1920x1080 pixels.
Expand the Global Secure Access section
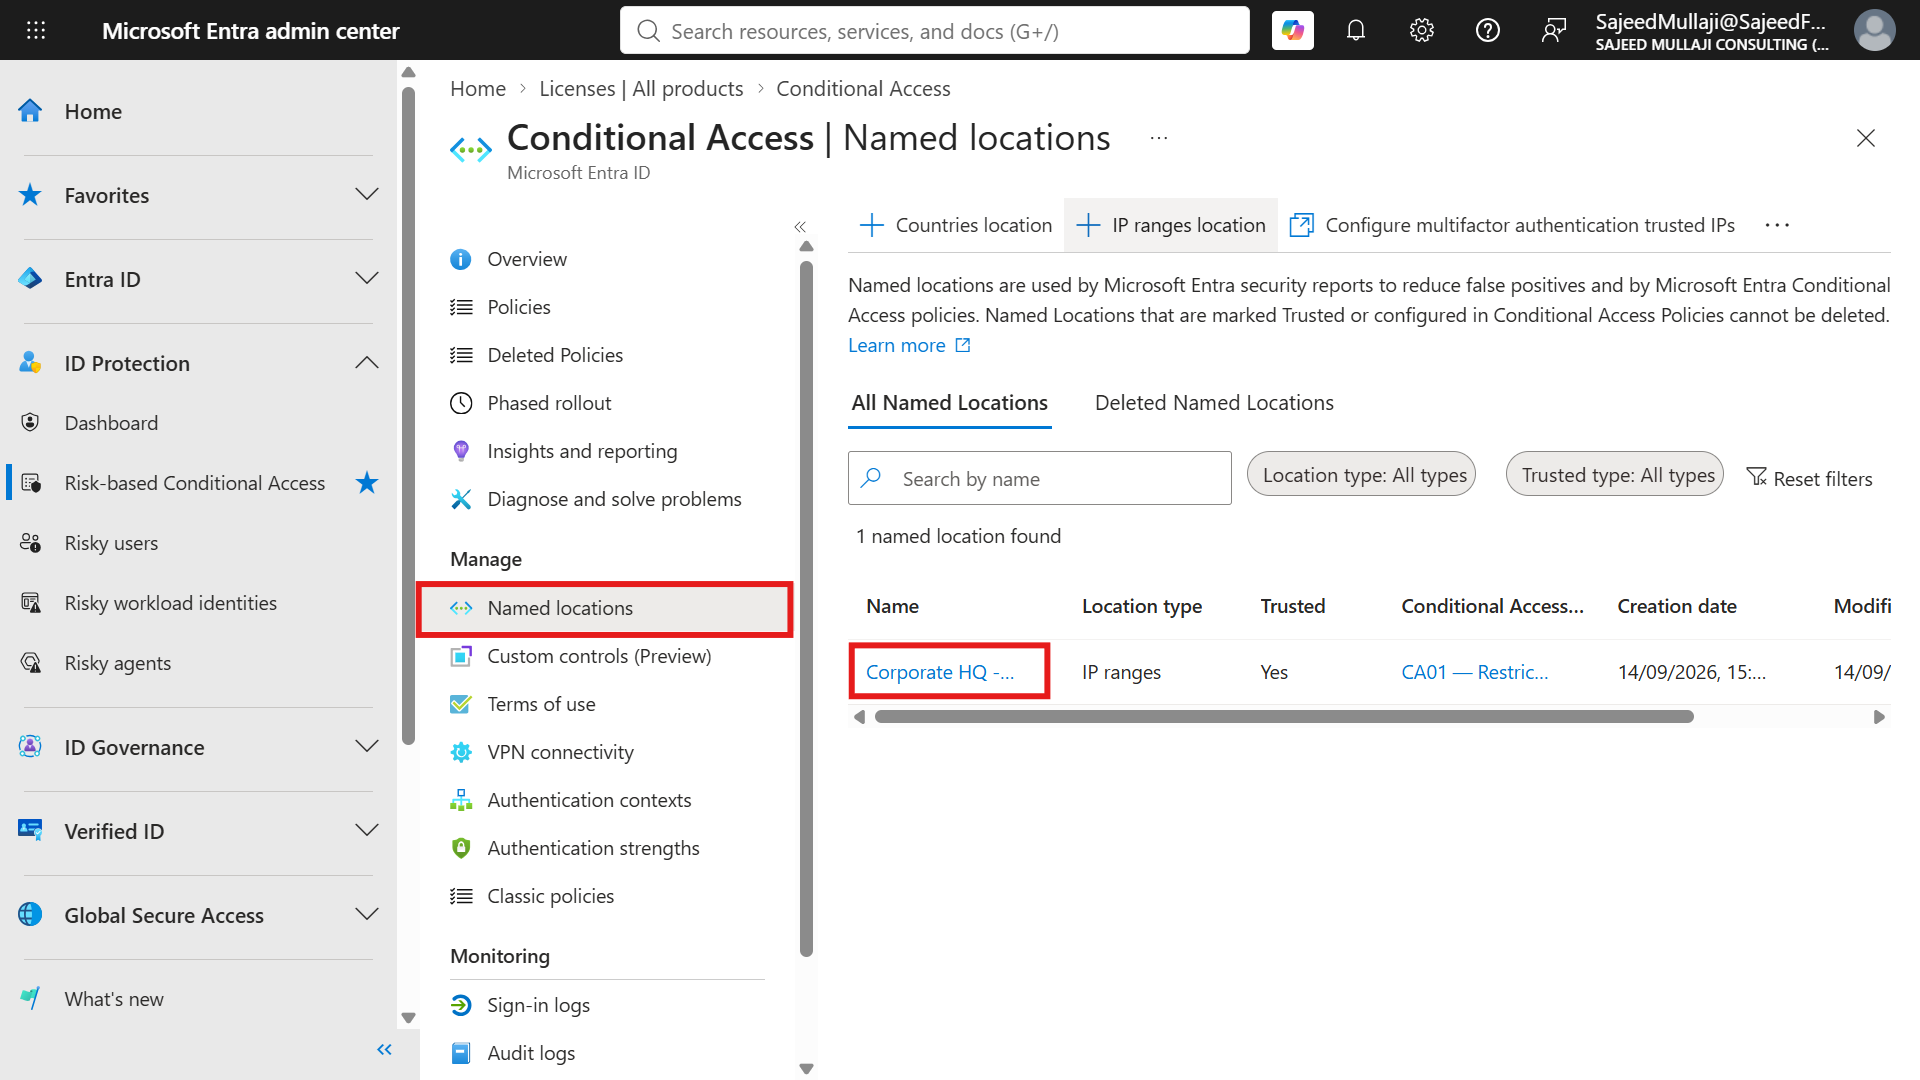click(x=367, y=915)
